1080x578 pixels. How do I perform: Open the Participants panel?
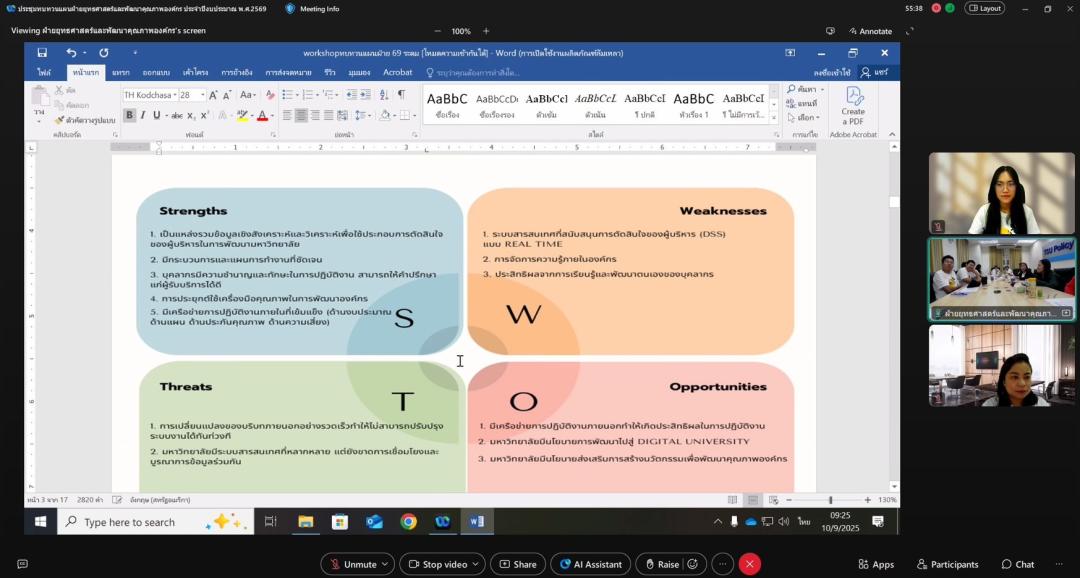[947, 564]
